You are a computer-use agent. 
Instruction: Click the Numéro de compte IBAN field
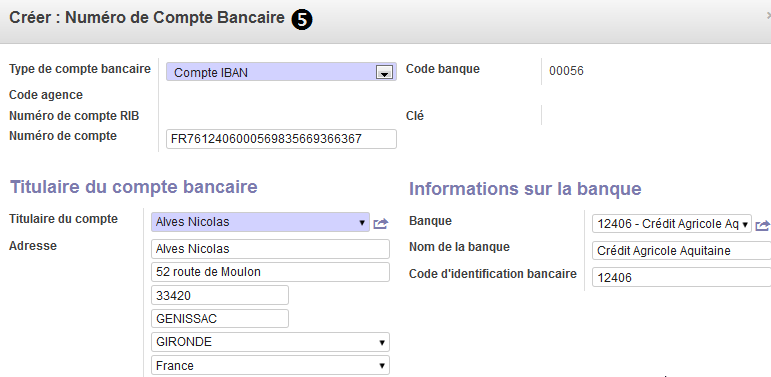281,139
